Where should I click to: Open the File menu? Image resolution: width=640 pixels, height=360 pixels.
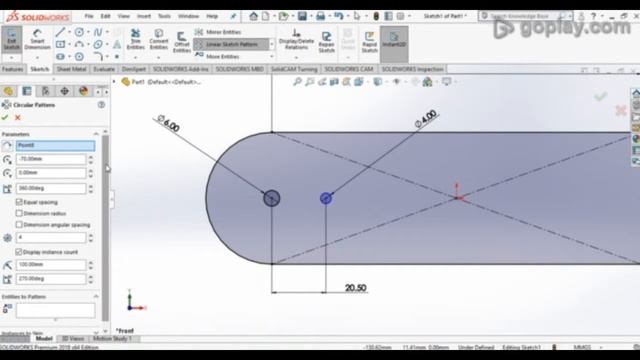click(x=89, y=16)
